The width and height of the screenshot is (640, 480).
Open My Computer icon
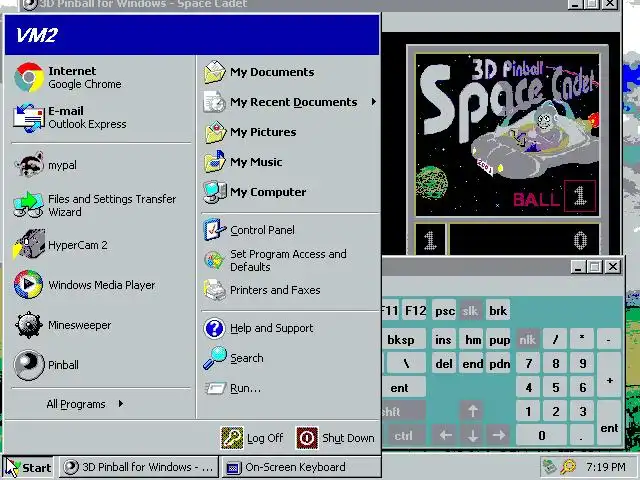coord(215,192)
